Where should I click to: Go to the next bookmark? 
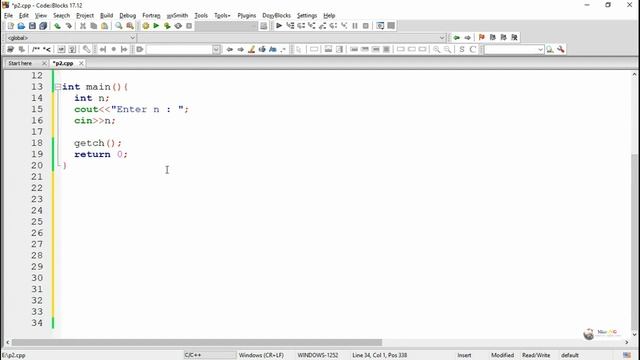[x=504, y=38]
